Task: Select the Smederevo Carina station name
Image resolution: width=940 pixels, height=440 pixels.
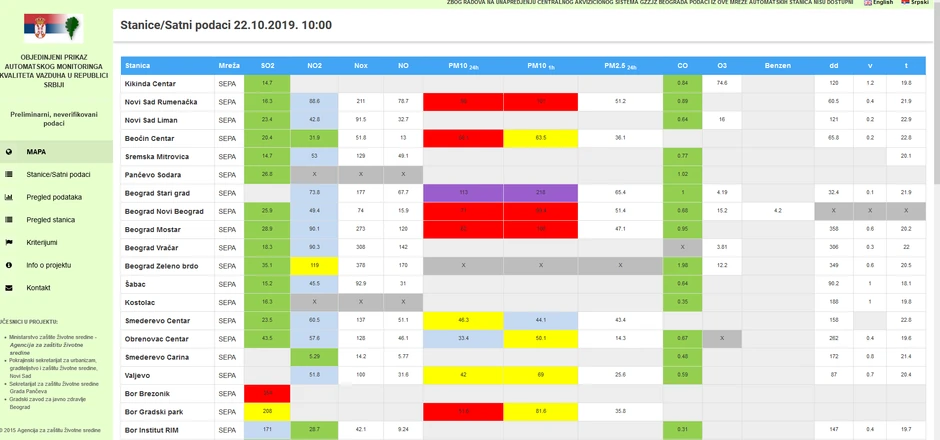Action: [156, 357]
